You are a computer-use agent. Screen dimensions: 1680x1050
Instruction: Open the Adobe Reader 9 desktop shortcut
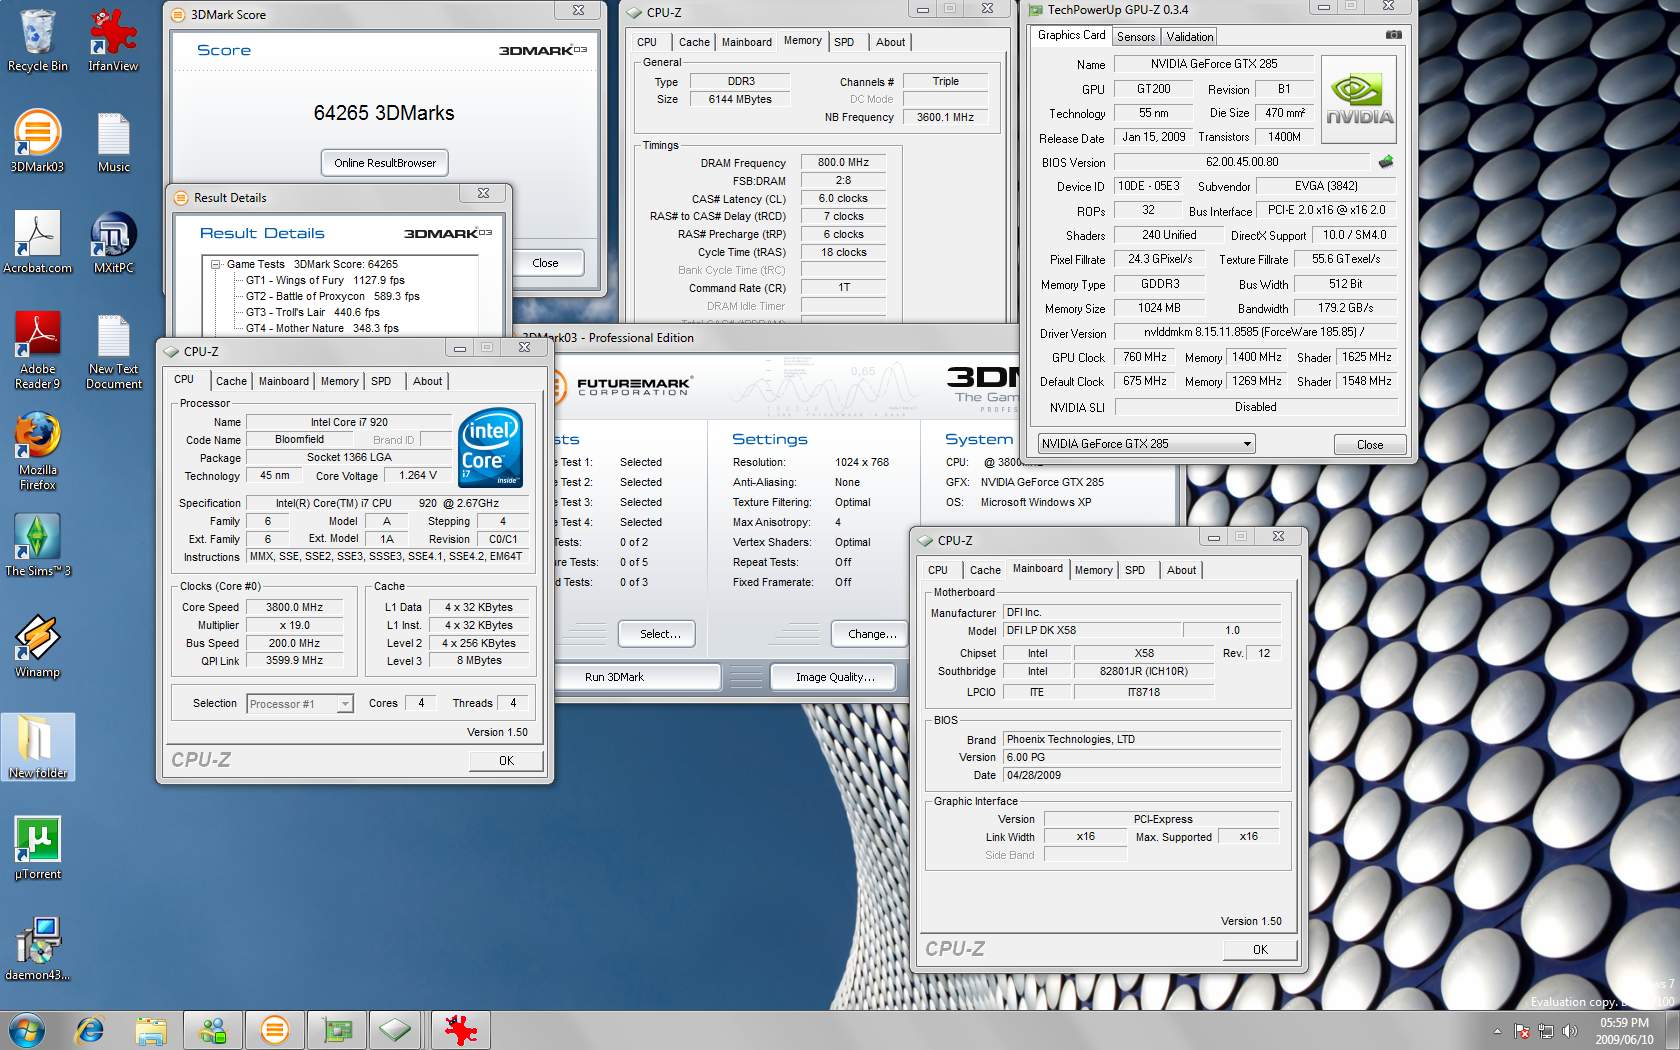pyautogui.click(x=38, y=350)
